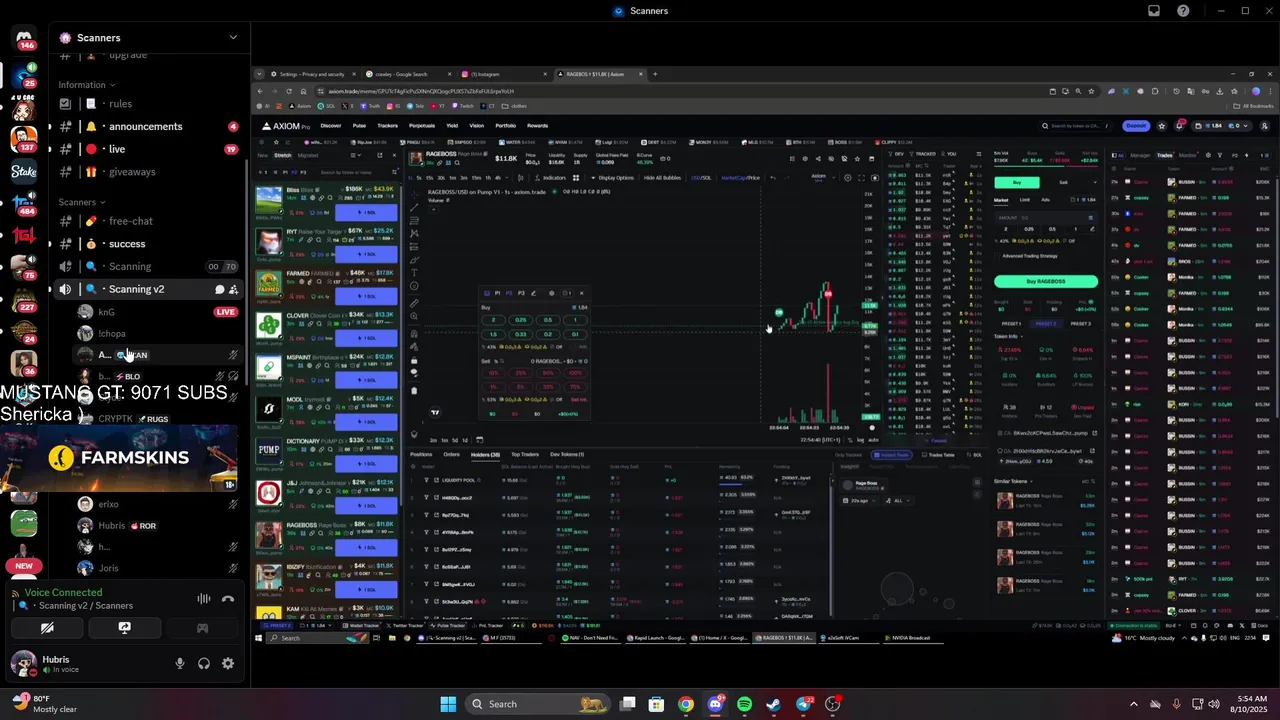Open the Stake server icon
This screenshot has width=1280, height=720.
pos(24,172)
